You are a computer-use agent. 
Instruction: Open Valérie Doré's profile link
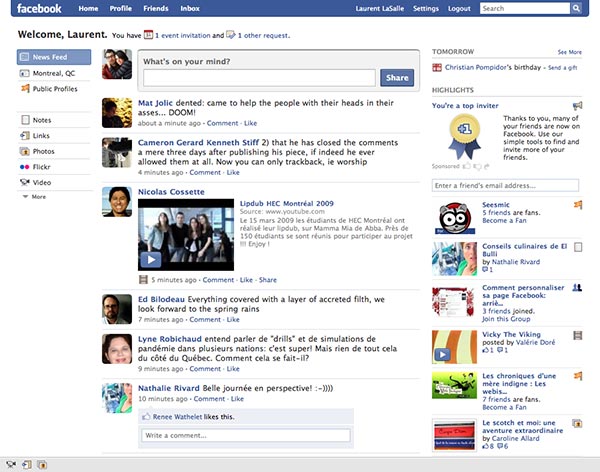[535, 343]
